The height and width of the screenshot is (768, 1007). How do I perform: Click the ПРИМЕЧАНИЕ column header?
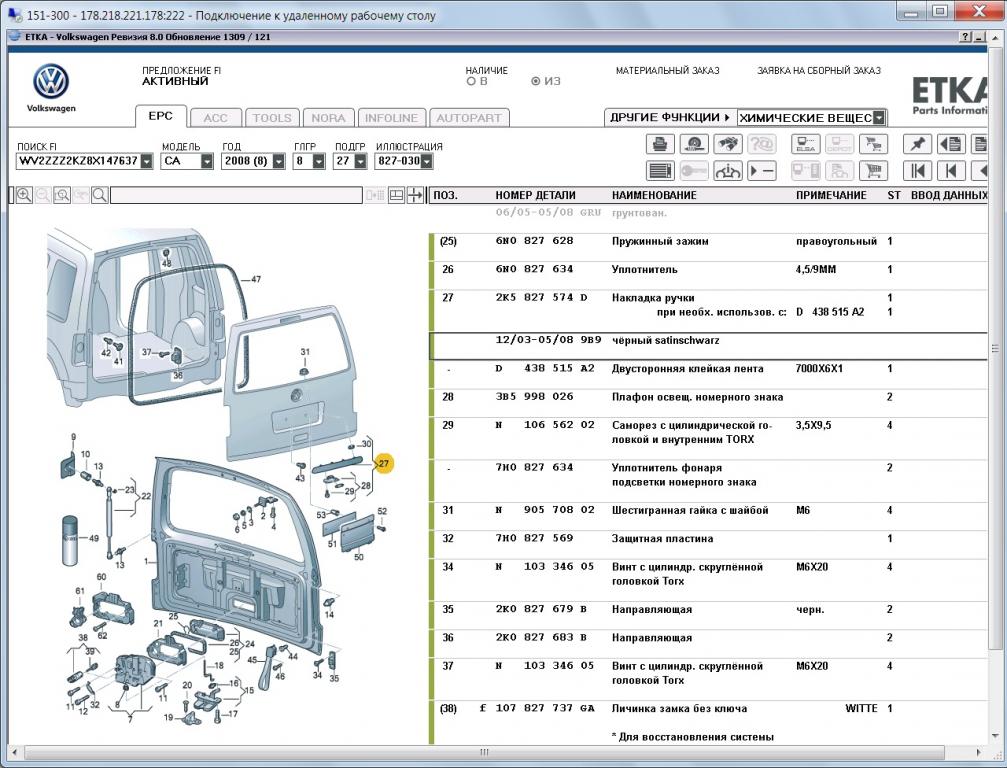pos(831,195)
